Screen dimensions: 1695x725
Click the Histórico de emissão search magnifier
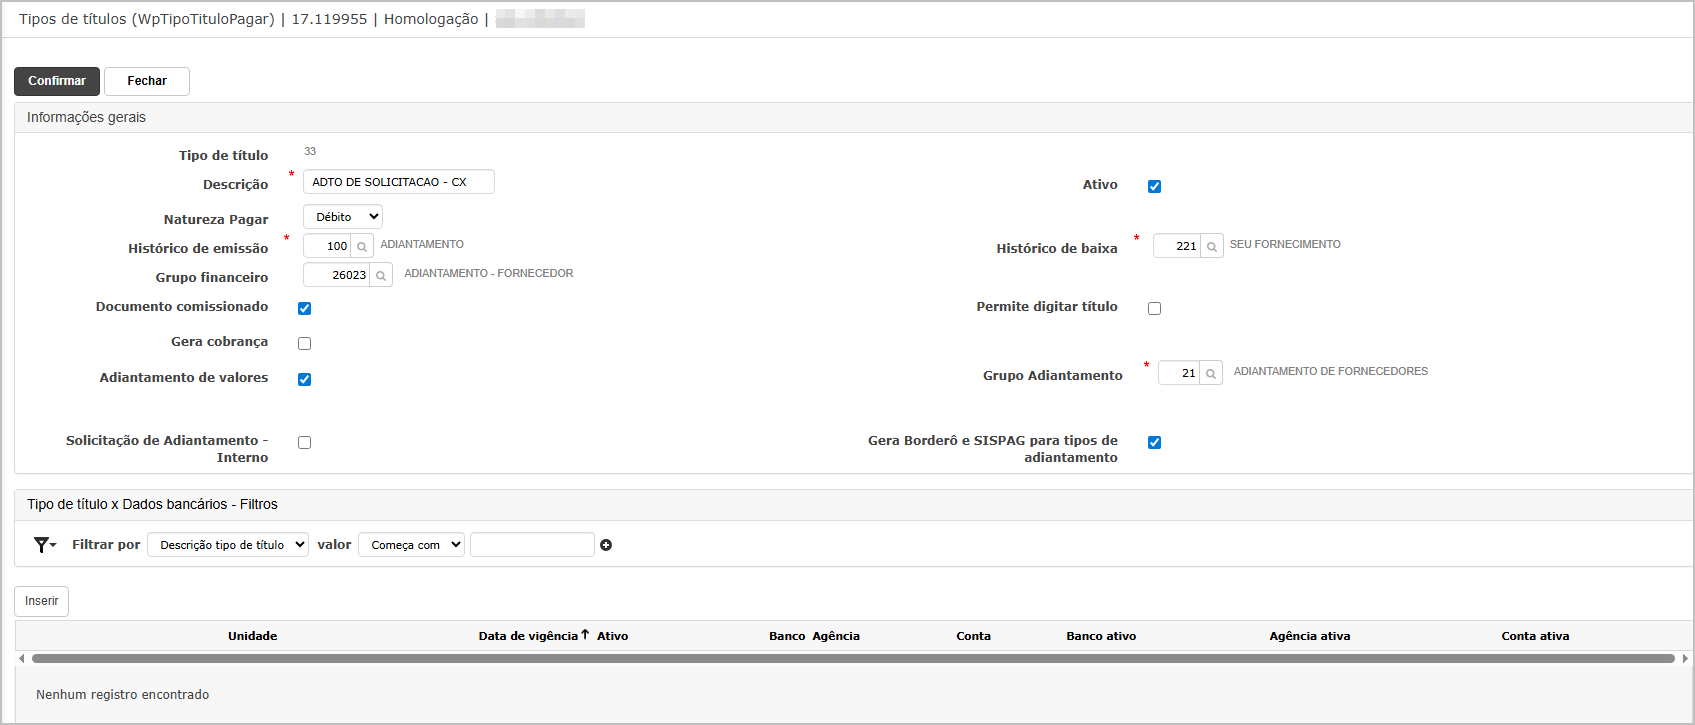click(x=362, y=246)
